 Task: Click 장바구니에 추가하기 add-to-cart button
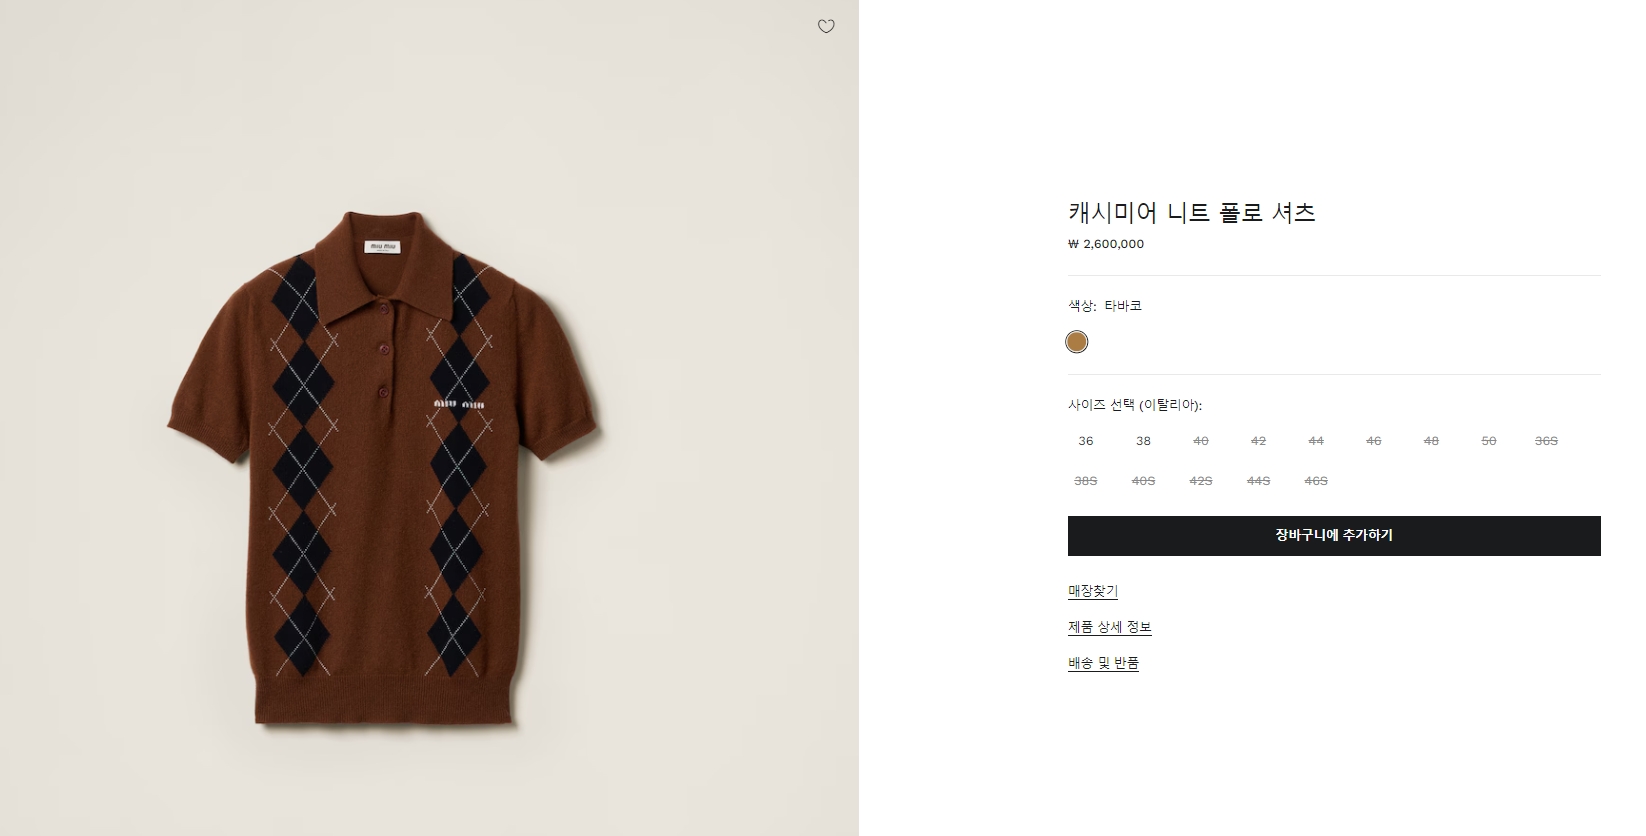tap(1334, 536)
